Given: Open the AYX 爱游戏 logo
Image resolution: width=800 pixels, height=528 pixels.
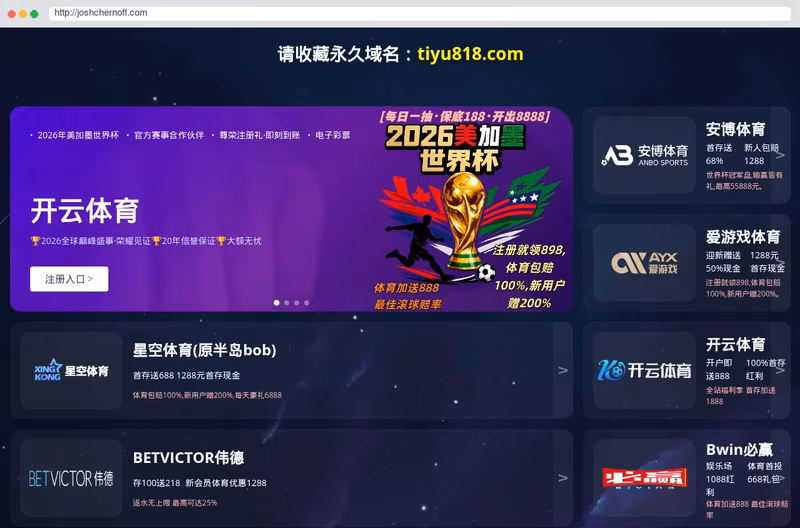Looking at the screenshot, I should 644,263.
